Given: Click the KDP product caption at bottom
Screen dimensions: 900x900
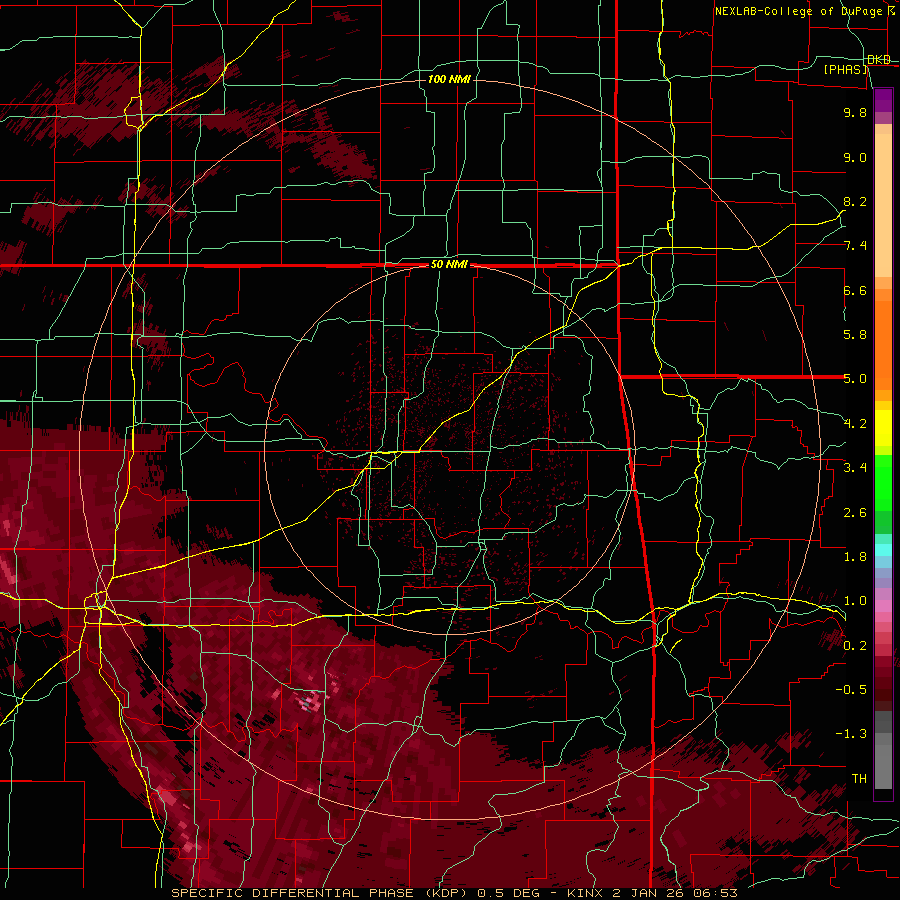Looking at the screenshot, I should pyautogui.click(x=454, y=893).
